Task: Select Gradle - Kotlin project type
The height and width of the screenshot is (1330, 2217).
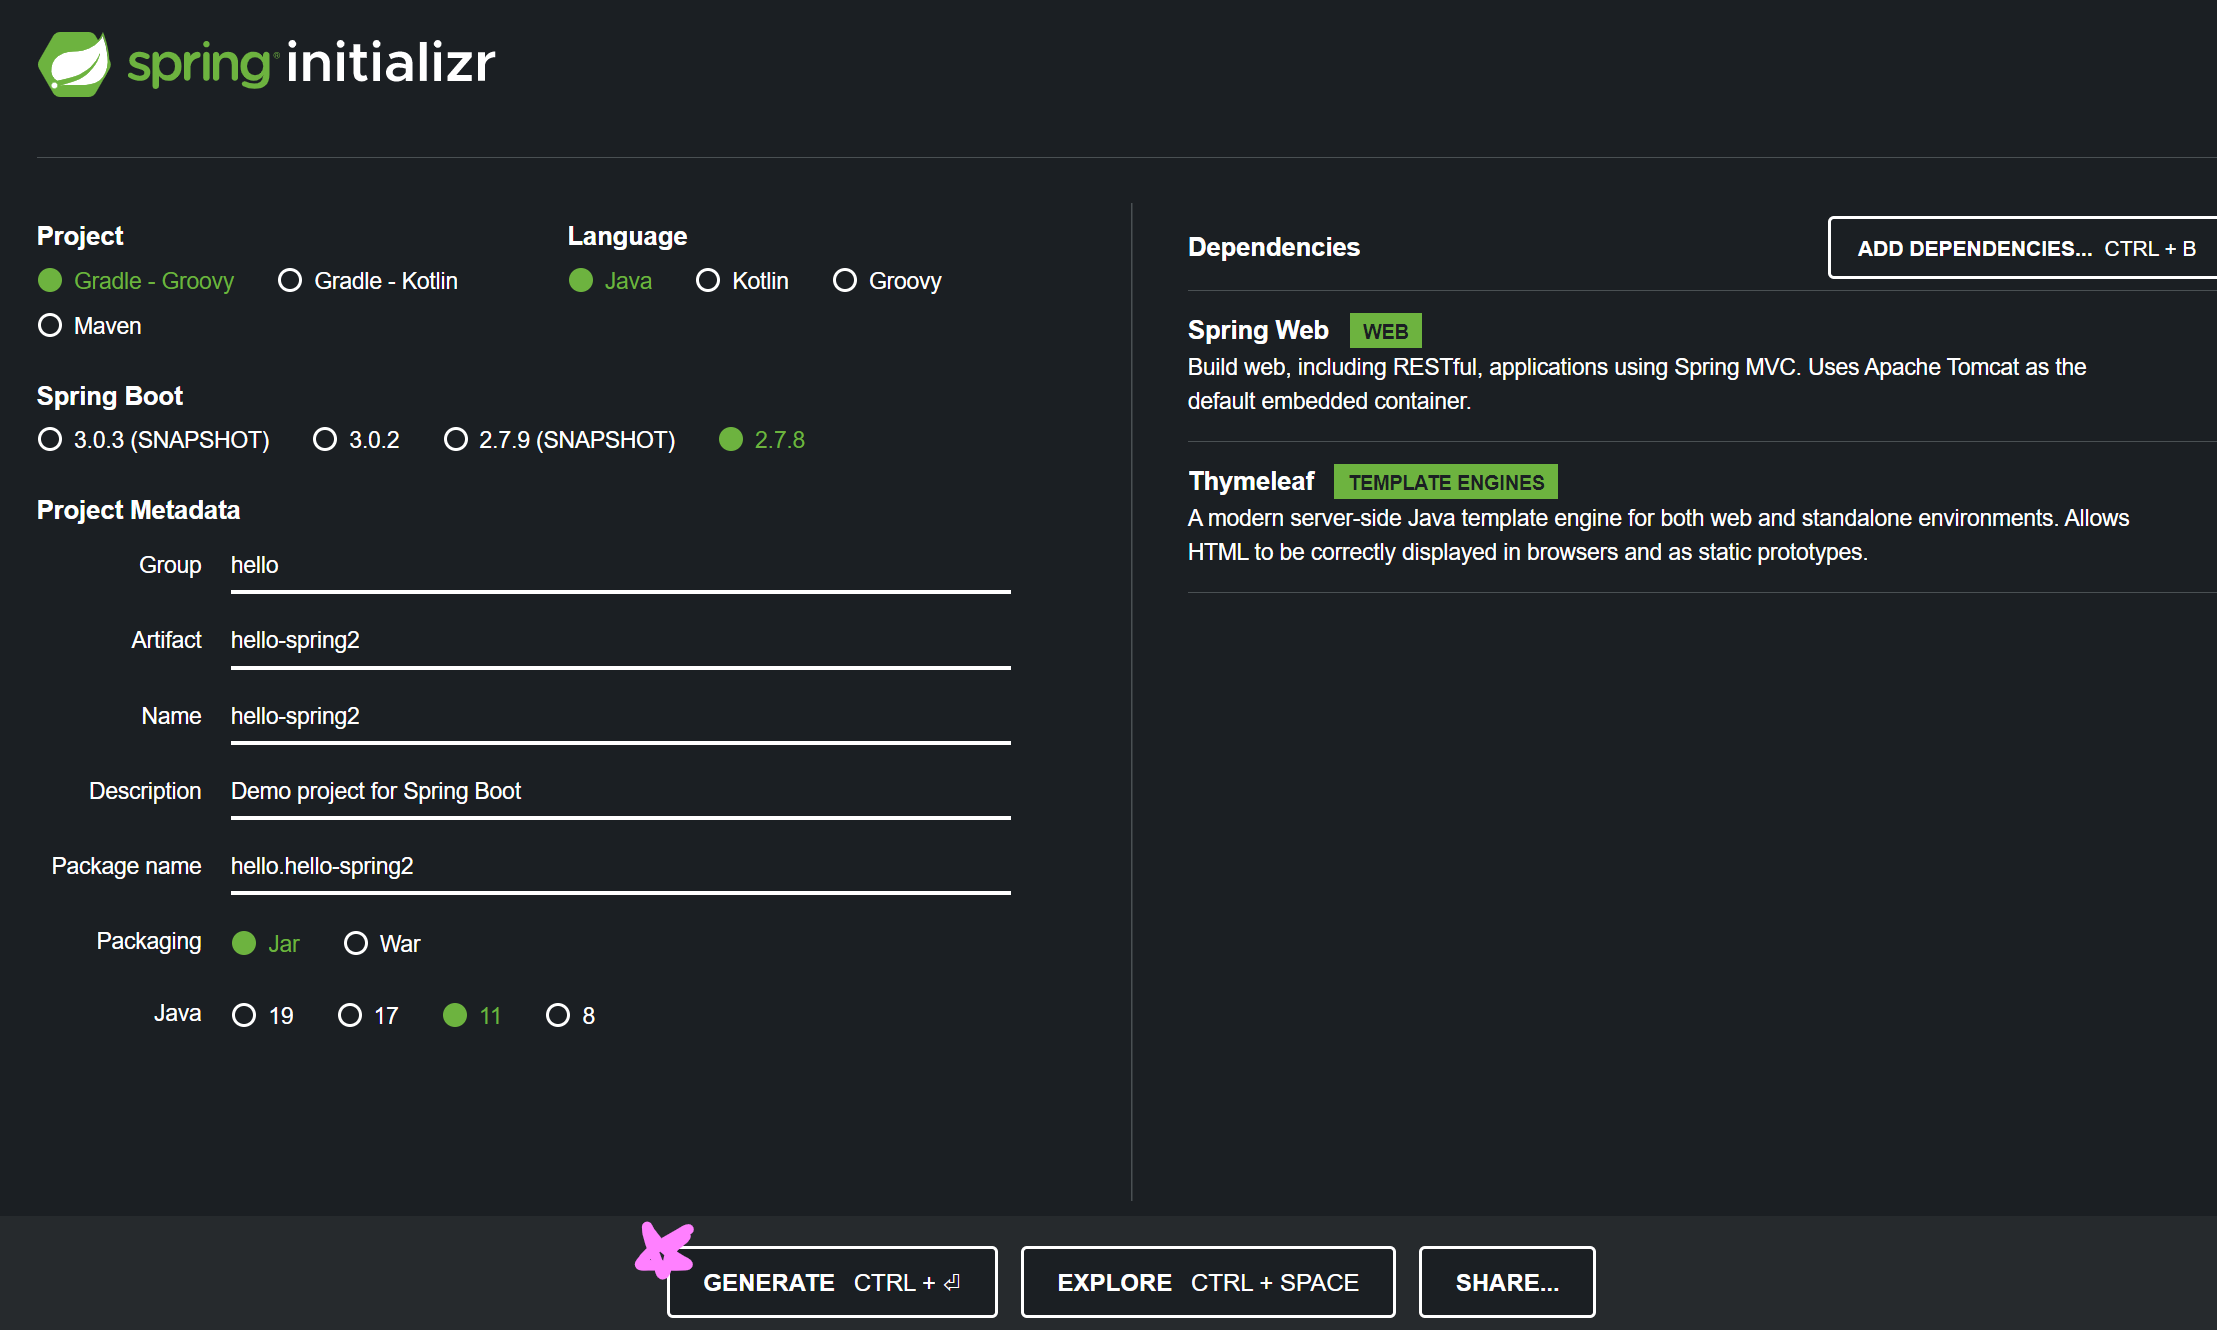Action: (x=291, y=281)
